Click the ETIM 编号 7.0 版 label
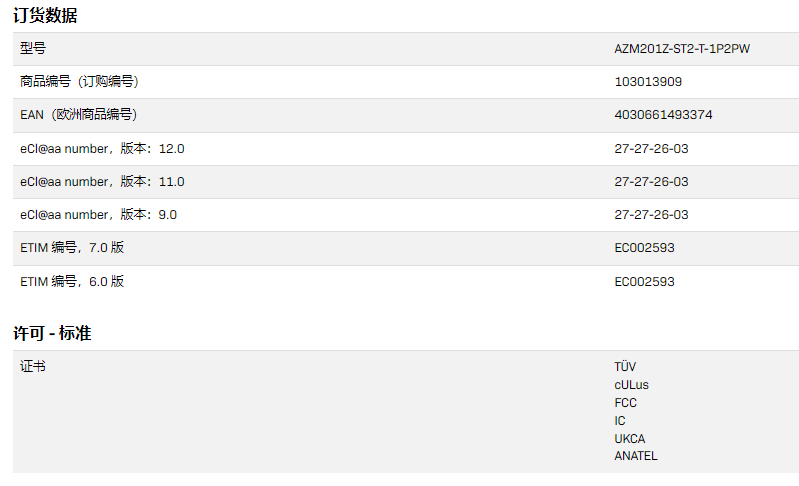The image size is (799, 486). point(72,248)
